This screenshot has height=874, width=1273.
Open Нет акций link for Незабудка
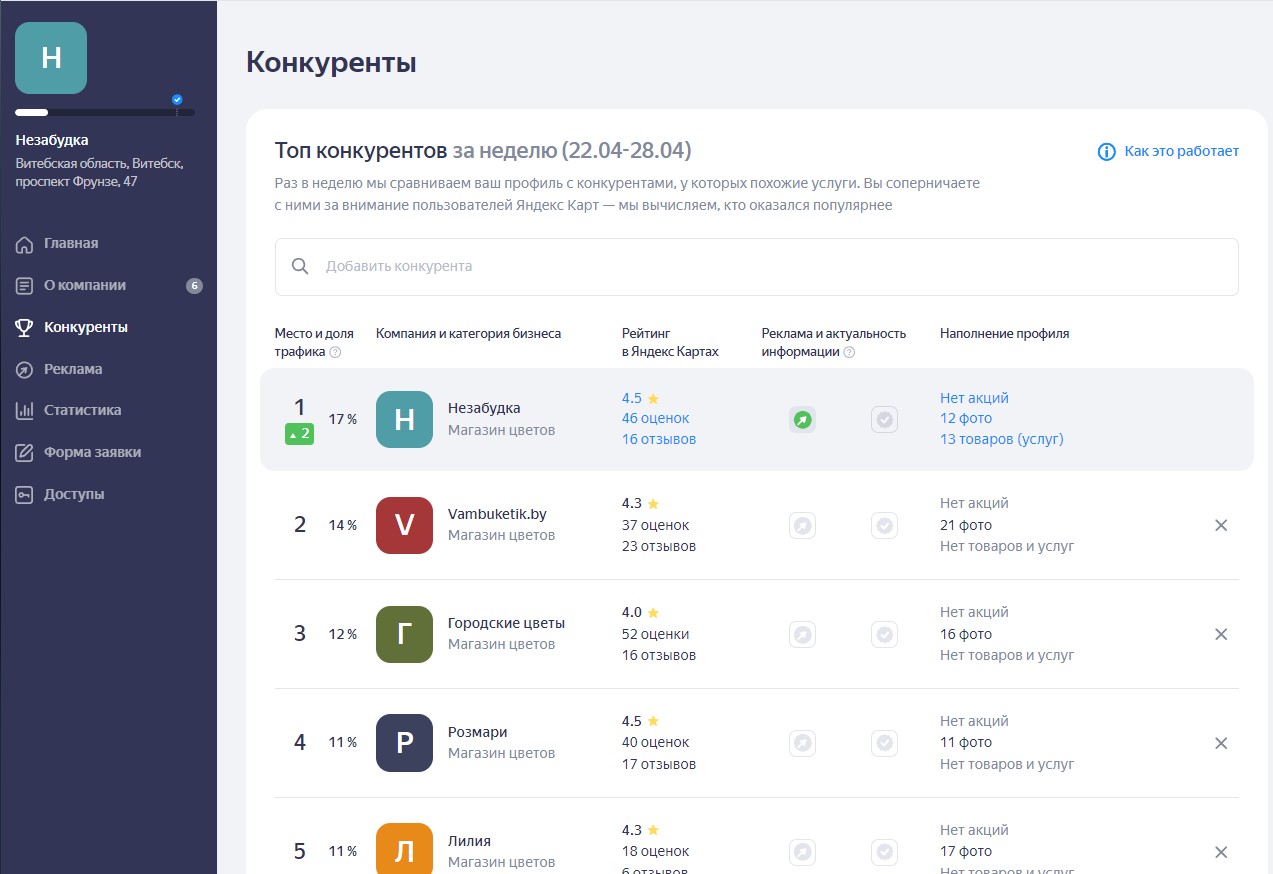[x=974, y=398]
